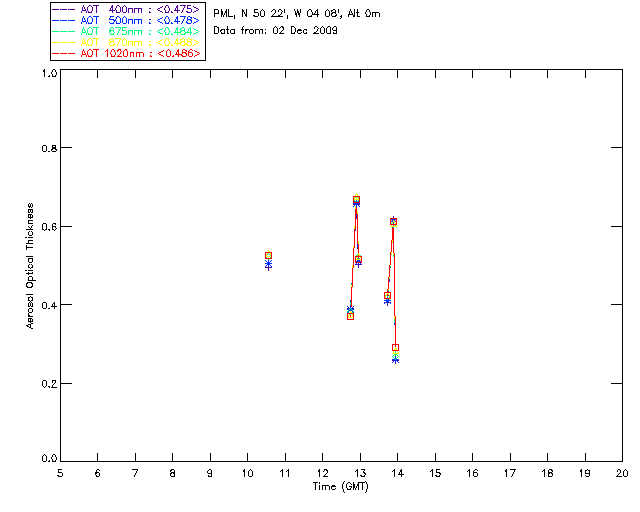Screen dimensions: 640x512
Task: Click the y-axis tick label 1.0
Action: (49, 73)
